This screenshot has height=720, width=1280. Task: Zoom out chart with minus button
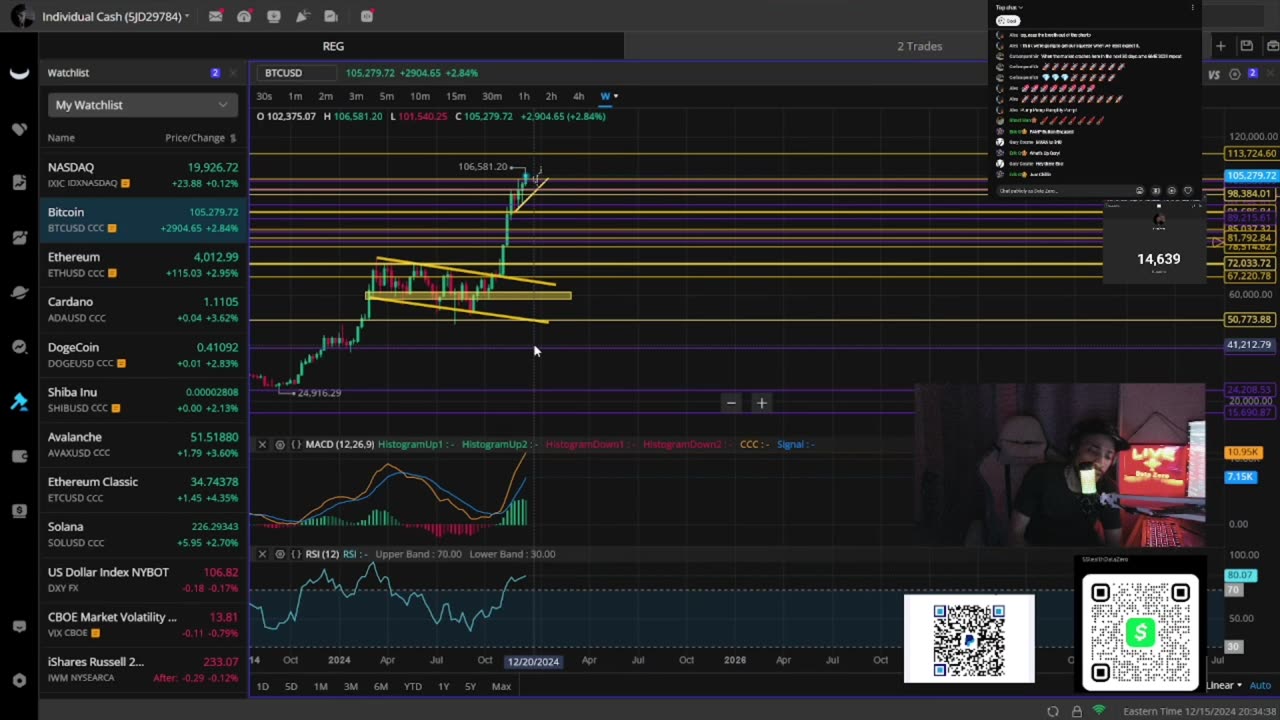coord(731,403)
